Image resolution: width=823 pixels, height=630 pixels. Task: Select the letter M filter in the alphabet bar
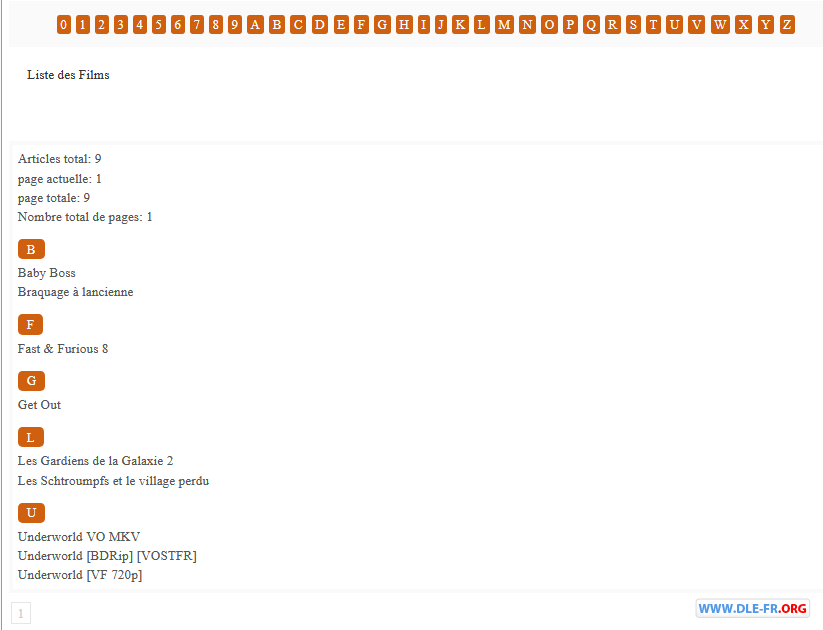[504, 25]
